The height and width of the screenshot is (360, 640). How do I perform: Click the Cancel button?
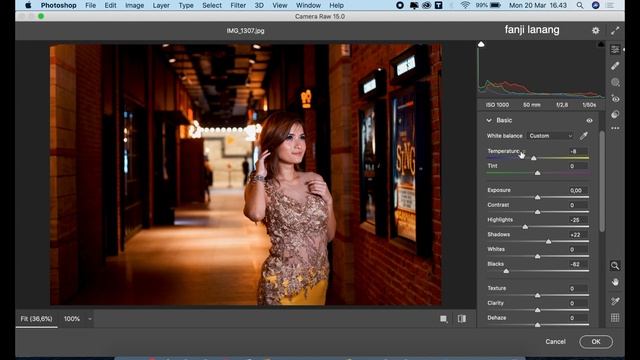556,342
